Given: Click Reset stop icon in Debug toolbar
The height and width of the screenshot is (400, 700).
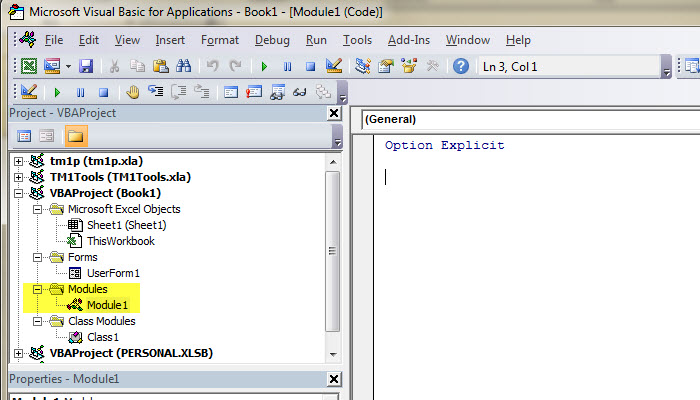Looking at the screenshot, I should tap(104, 92).
